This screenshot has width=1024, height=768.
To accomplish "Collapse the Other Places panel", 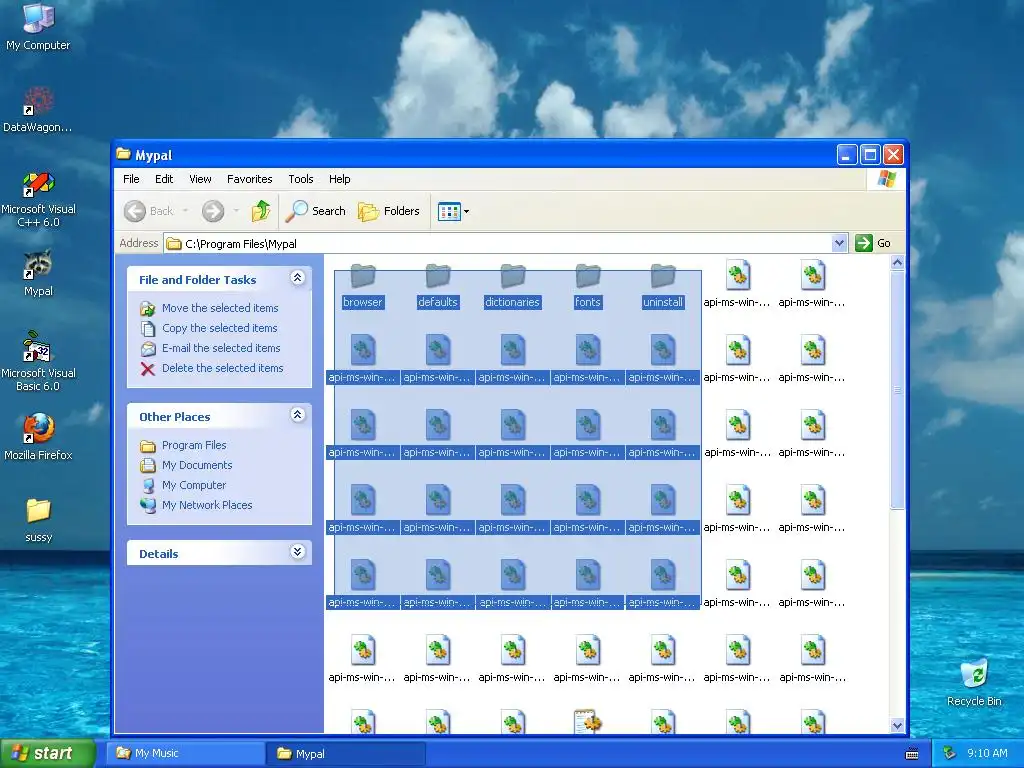I will point(297,415).
